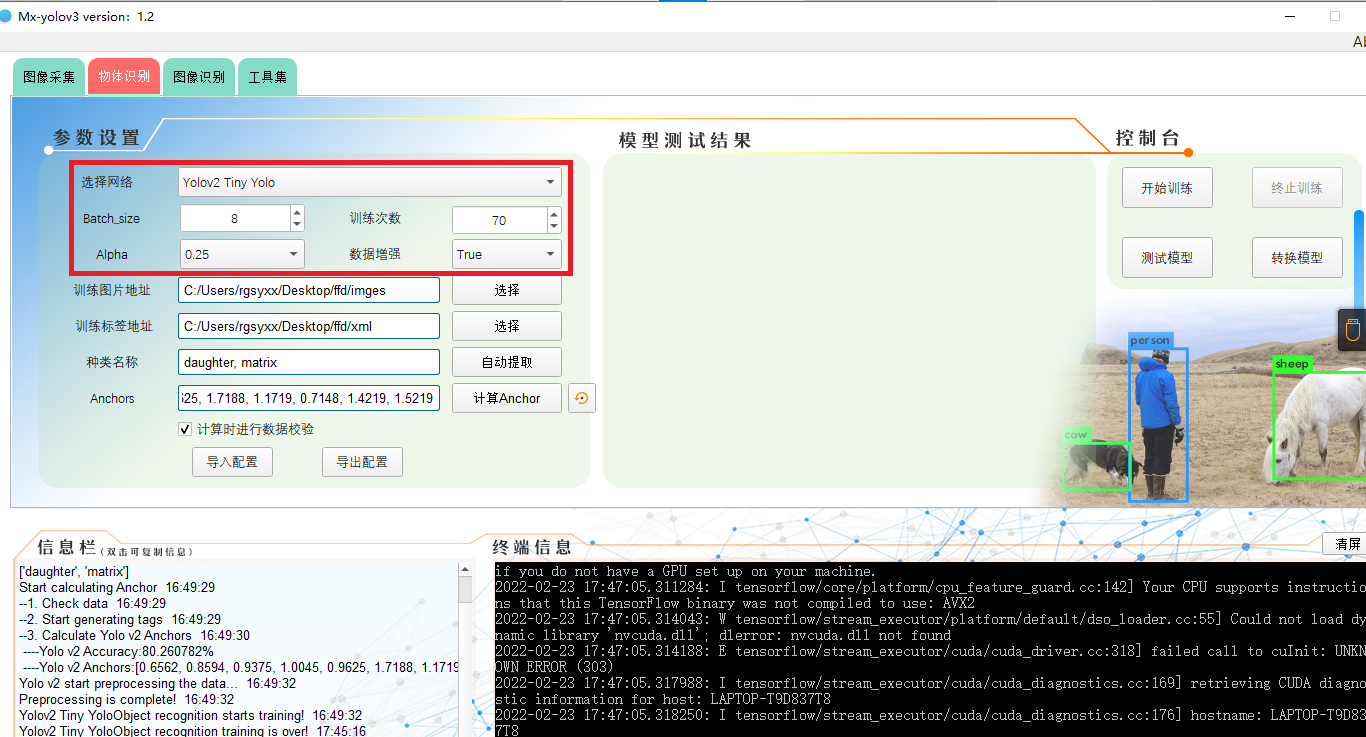Switch to the 图像识别 tab

(x=199, y=77)
